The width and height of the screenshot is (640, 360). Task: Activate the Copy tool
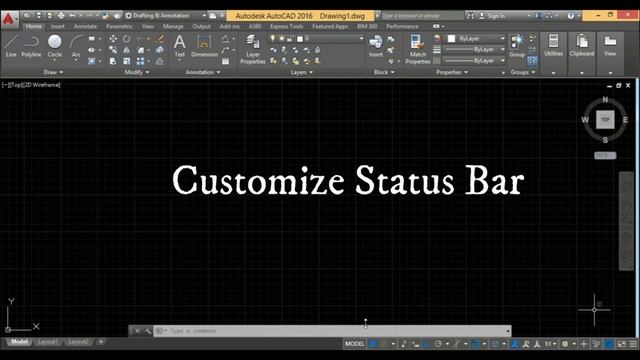[x=113, y=50]
